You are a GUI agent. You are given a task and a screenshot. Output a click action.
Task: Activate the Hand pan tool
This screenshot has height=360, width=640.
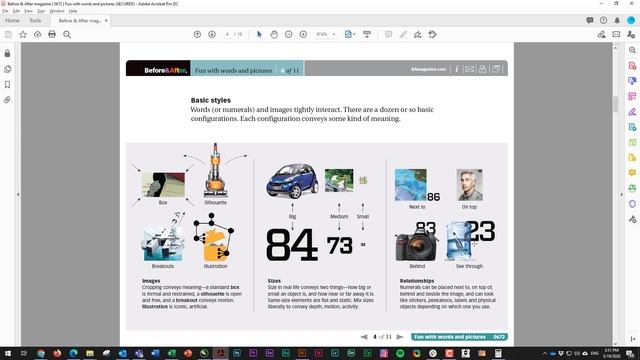[274, 35]
